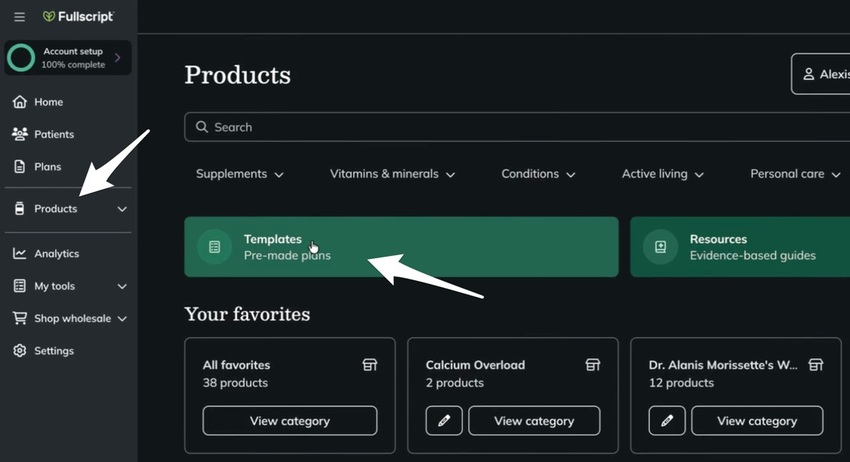
Task: Expand the Products sidebar chevron
Action: point(122,209)
